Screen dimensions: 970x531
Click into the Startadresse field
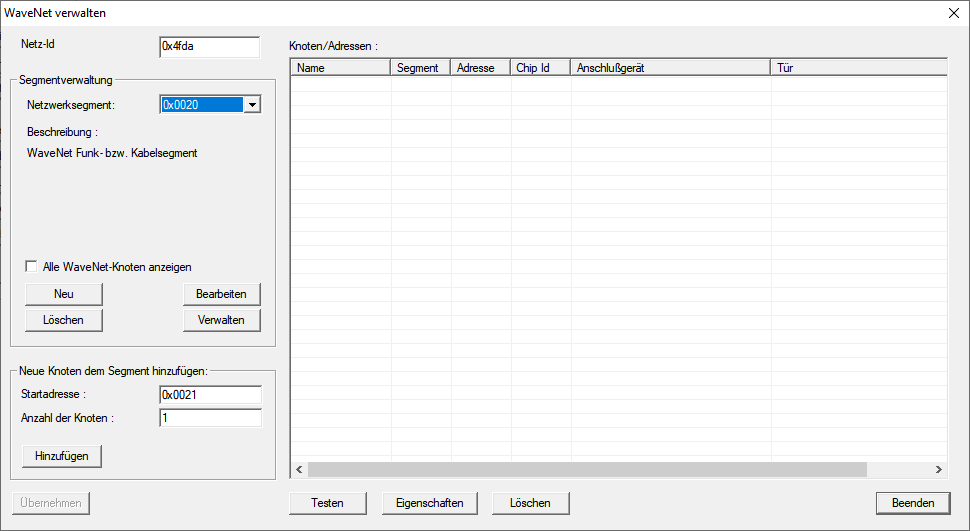(x=210, y=395)
